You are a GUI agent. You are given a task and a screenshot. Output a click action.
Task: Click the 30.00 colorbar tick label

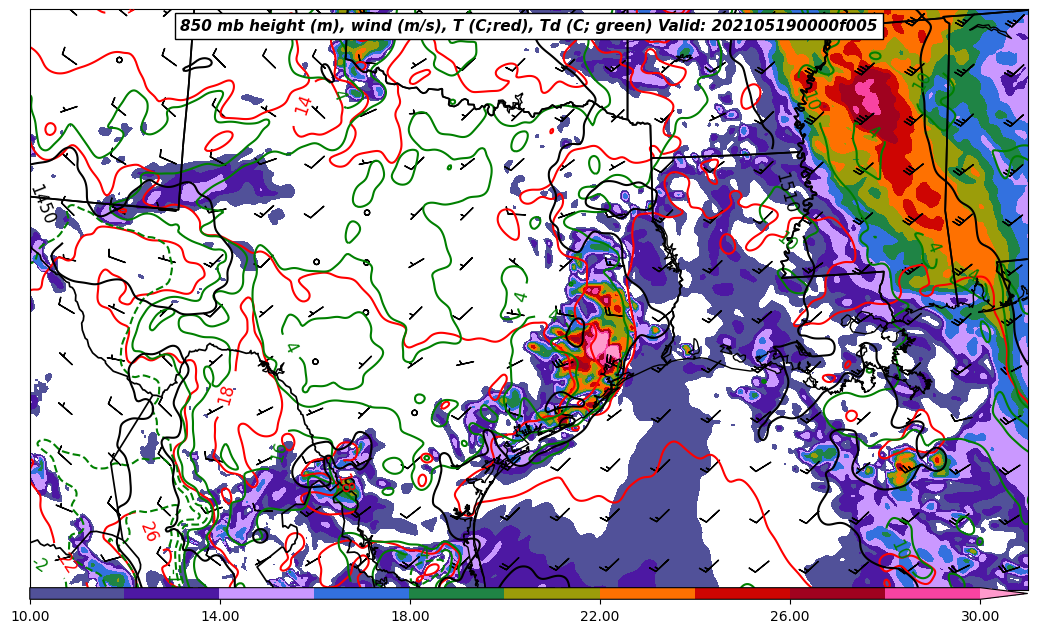pos(979,616)
